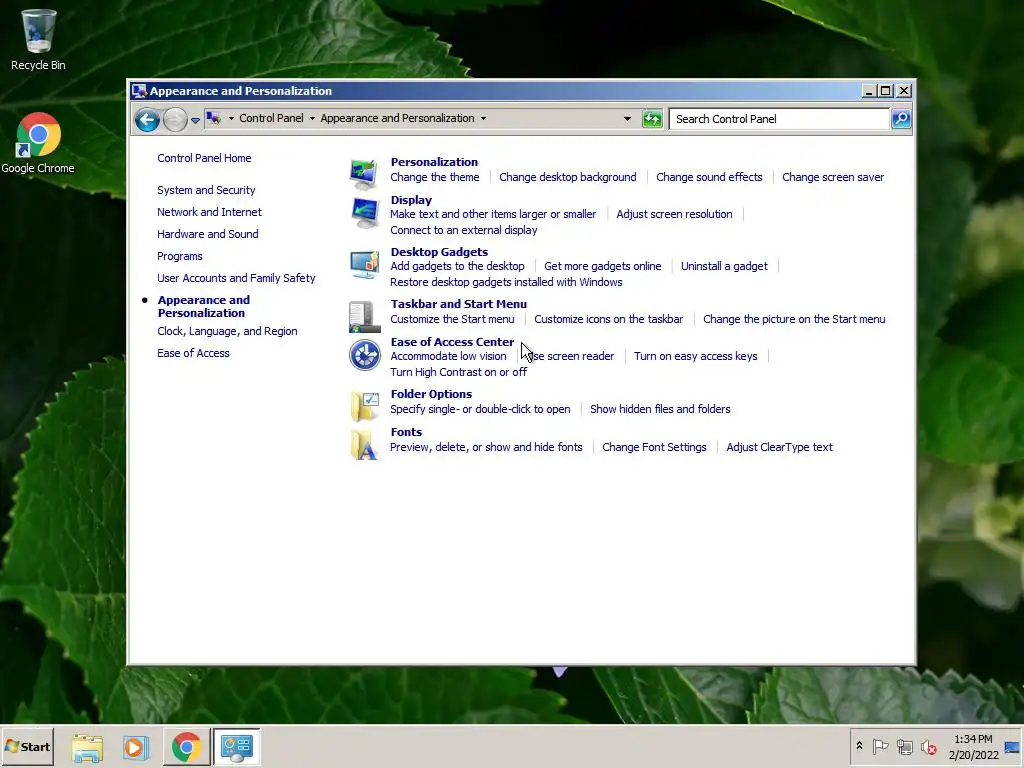Open Windows Explorer from the taskbar

point(88,747)
